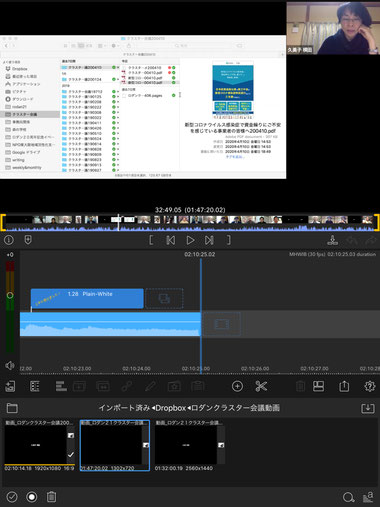Click source timecode 32:49.05 (01:47:20.02)
This screenshot has width=380, height=507.
pos(190,210)
